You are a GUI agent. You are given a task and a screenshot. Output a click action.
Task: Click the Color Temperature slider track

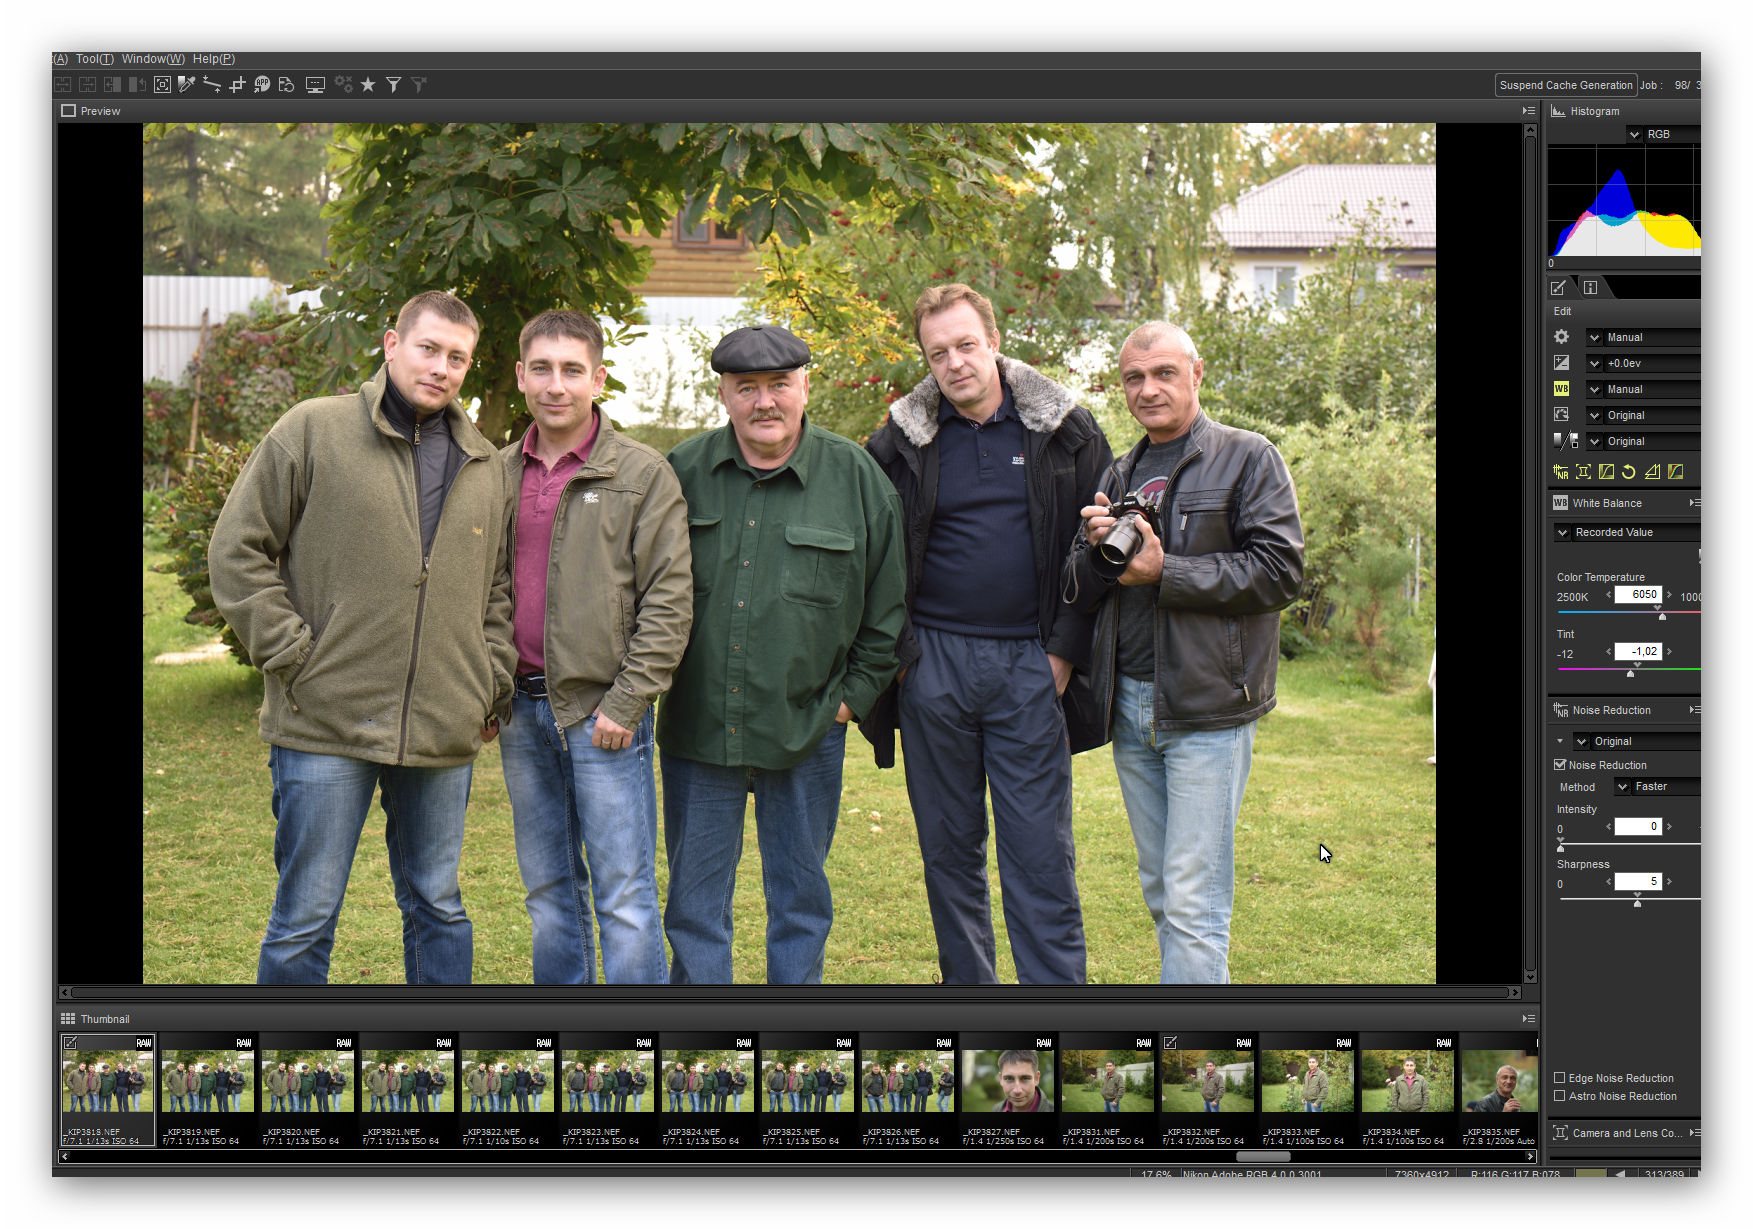(x=1630, y=612)
